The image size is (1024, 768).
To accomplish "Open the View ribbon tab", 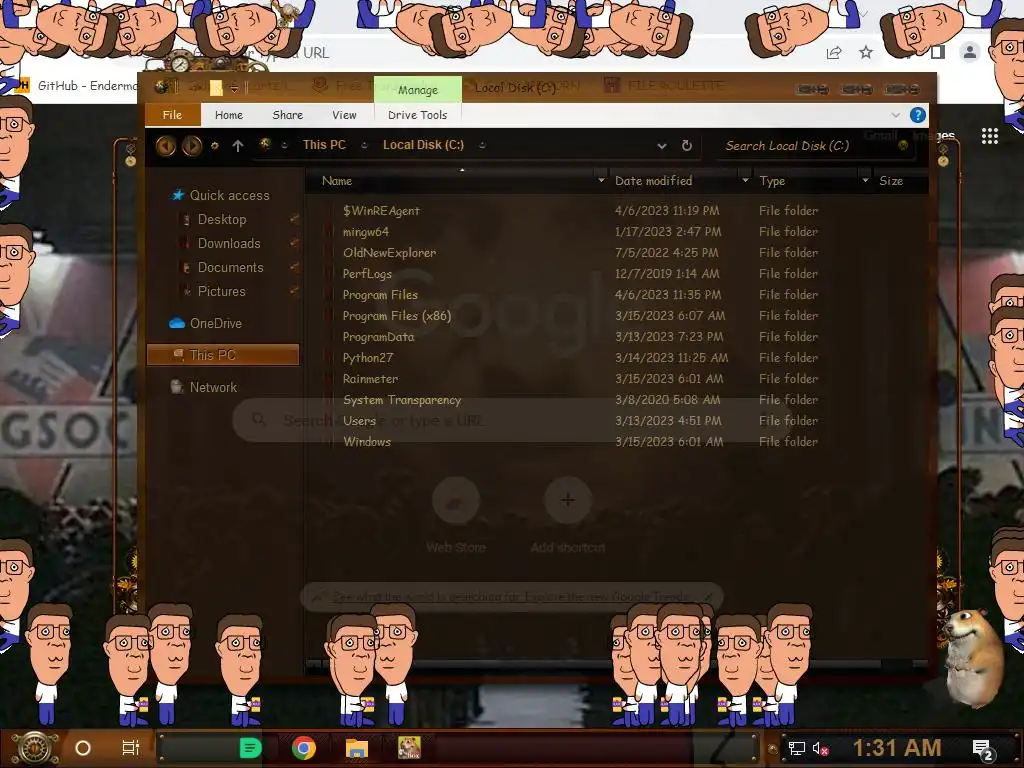I will 344,115.
